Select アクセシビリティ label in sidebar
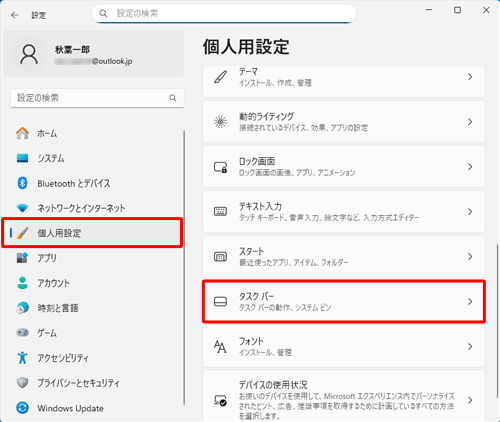This screenshot has width=500, height=422. pos(63,358)
